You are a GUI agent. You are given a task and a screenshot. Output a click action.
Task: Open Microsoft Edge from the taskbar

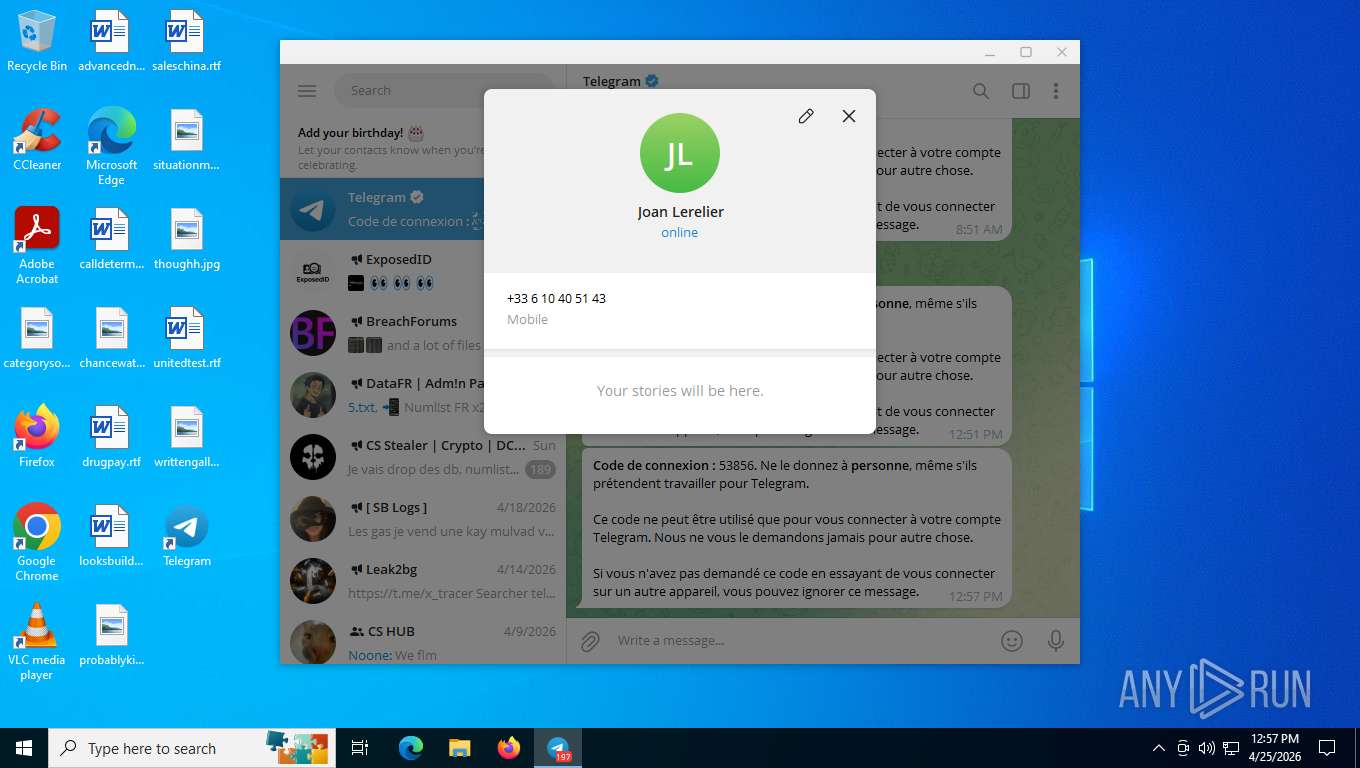tap(410, 748)
